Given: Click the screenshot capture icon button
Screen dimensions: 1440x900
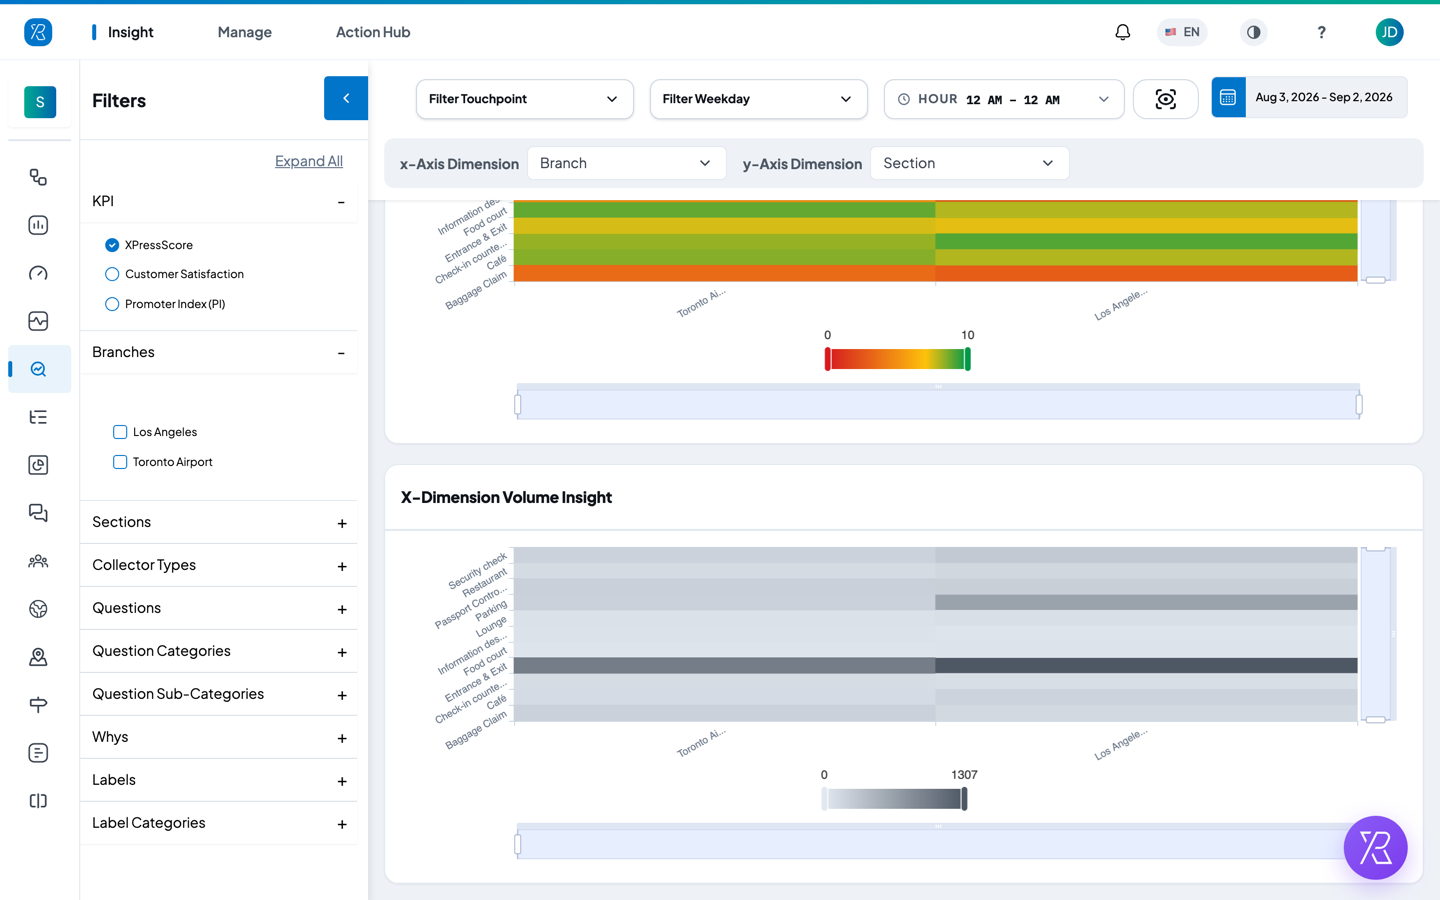Looking at the screenshot, I should click(x=1165, y=99).
